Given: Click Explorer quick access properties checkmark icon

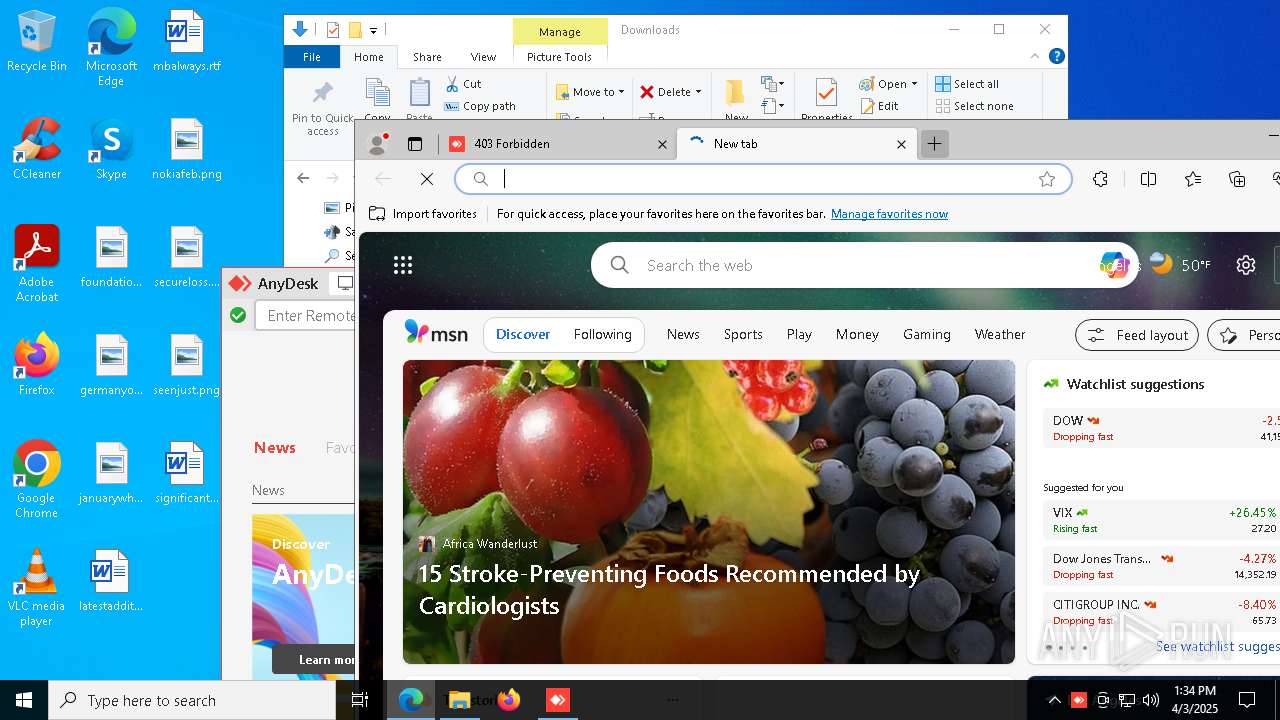Looking at the screenshot, I should coord(333,30).
